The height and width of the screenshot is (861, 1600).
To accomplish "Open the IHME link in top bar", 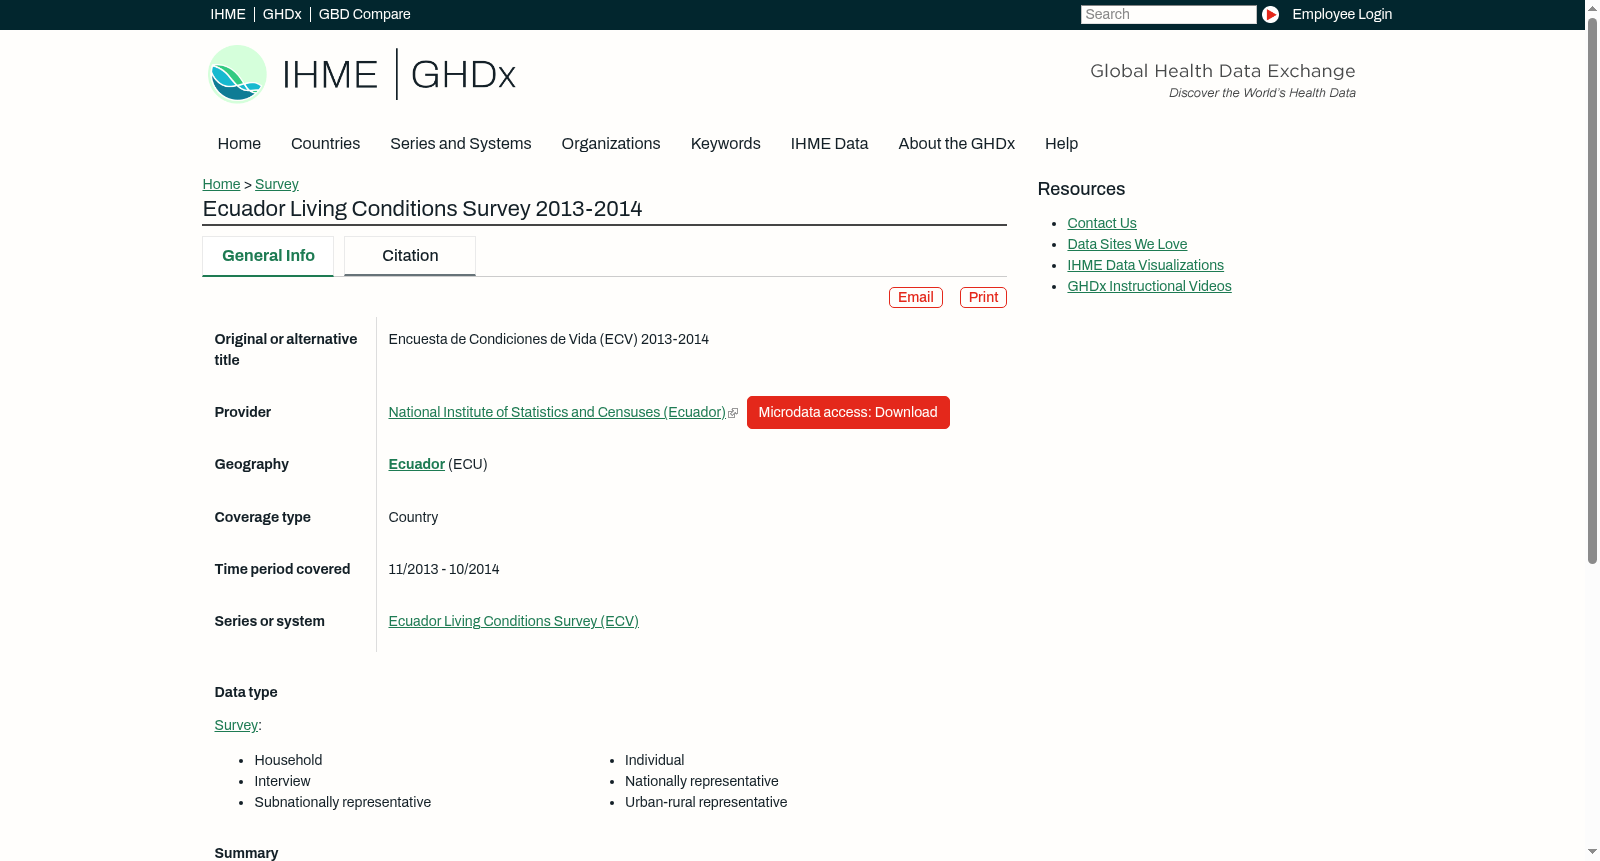I will (228, 14).
